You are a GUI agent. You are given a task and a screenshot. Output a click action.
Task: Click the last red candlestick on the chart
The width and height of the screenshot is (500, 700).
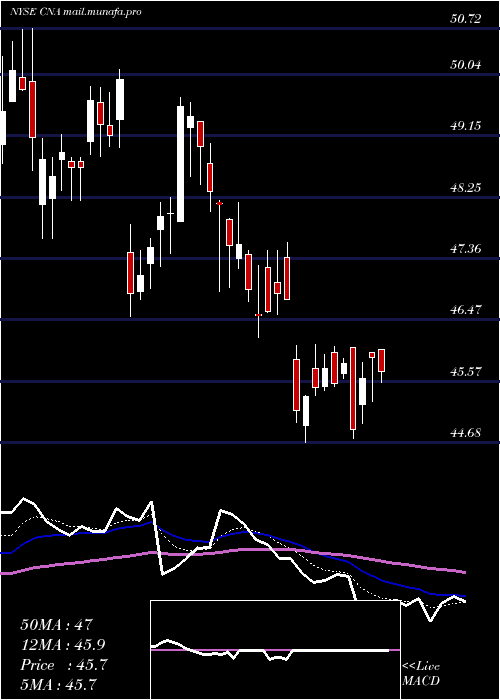coord(382,361)
